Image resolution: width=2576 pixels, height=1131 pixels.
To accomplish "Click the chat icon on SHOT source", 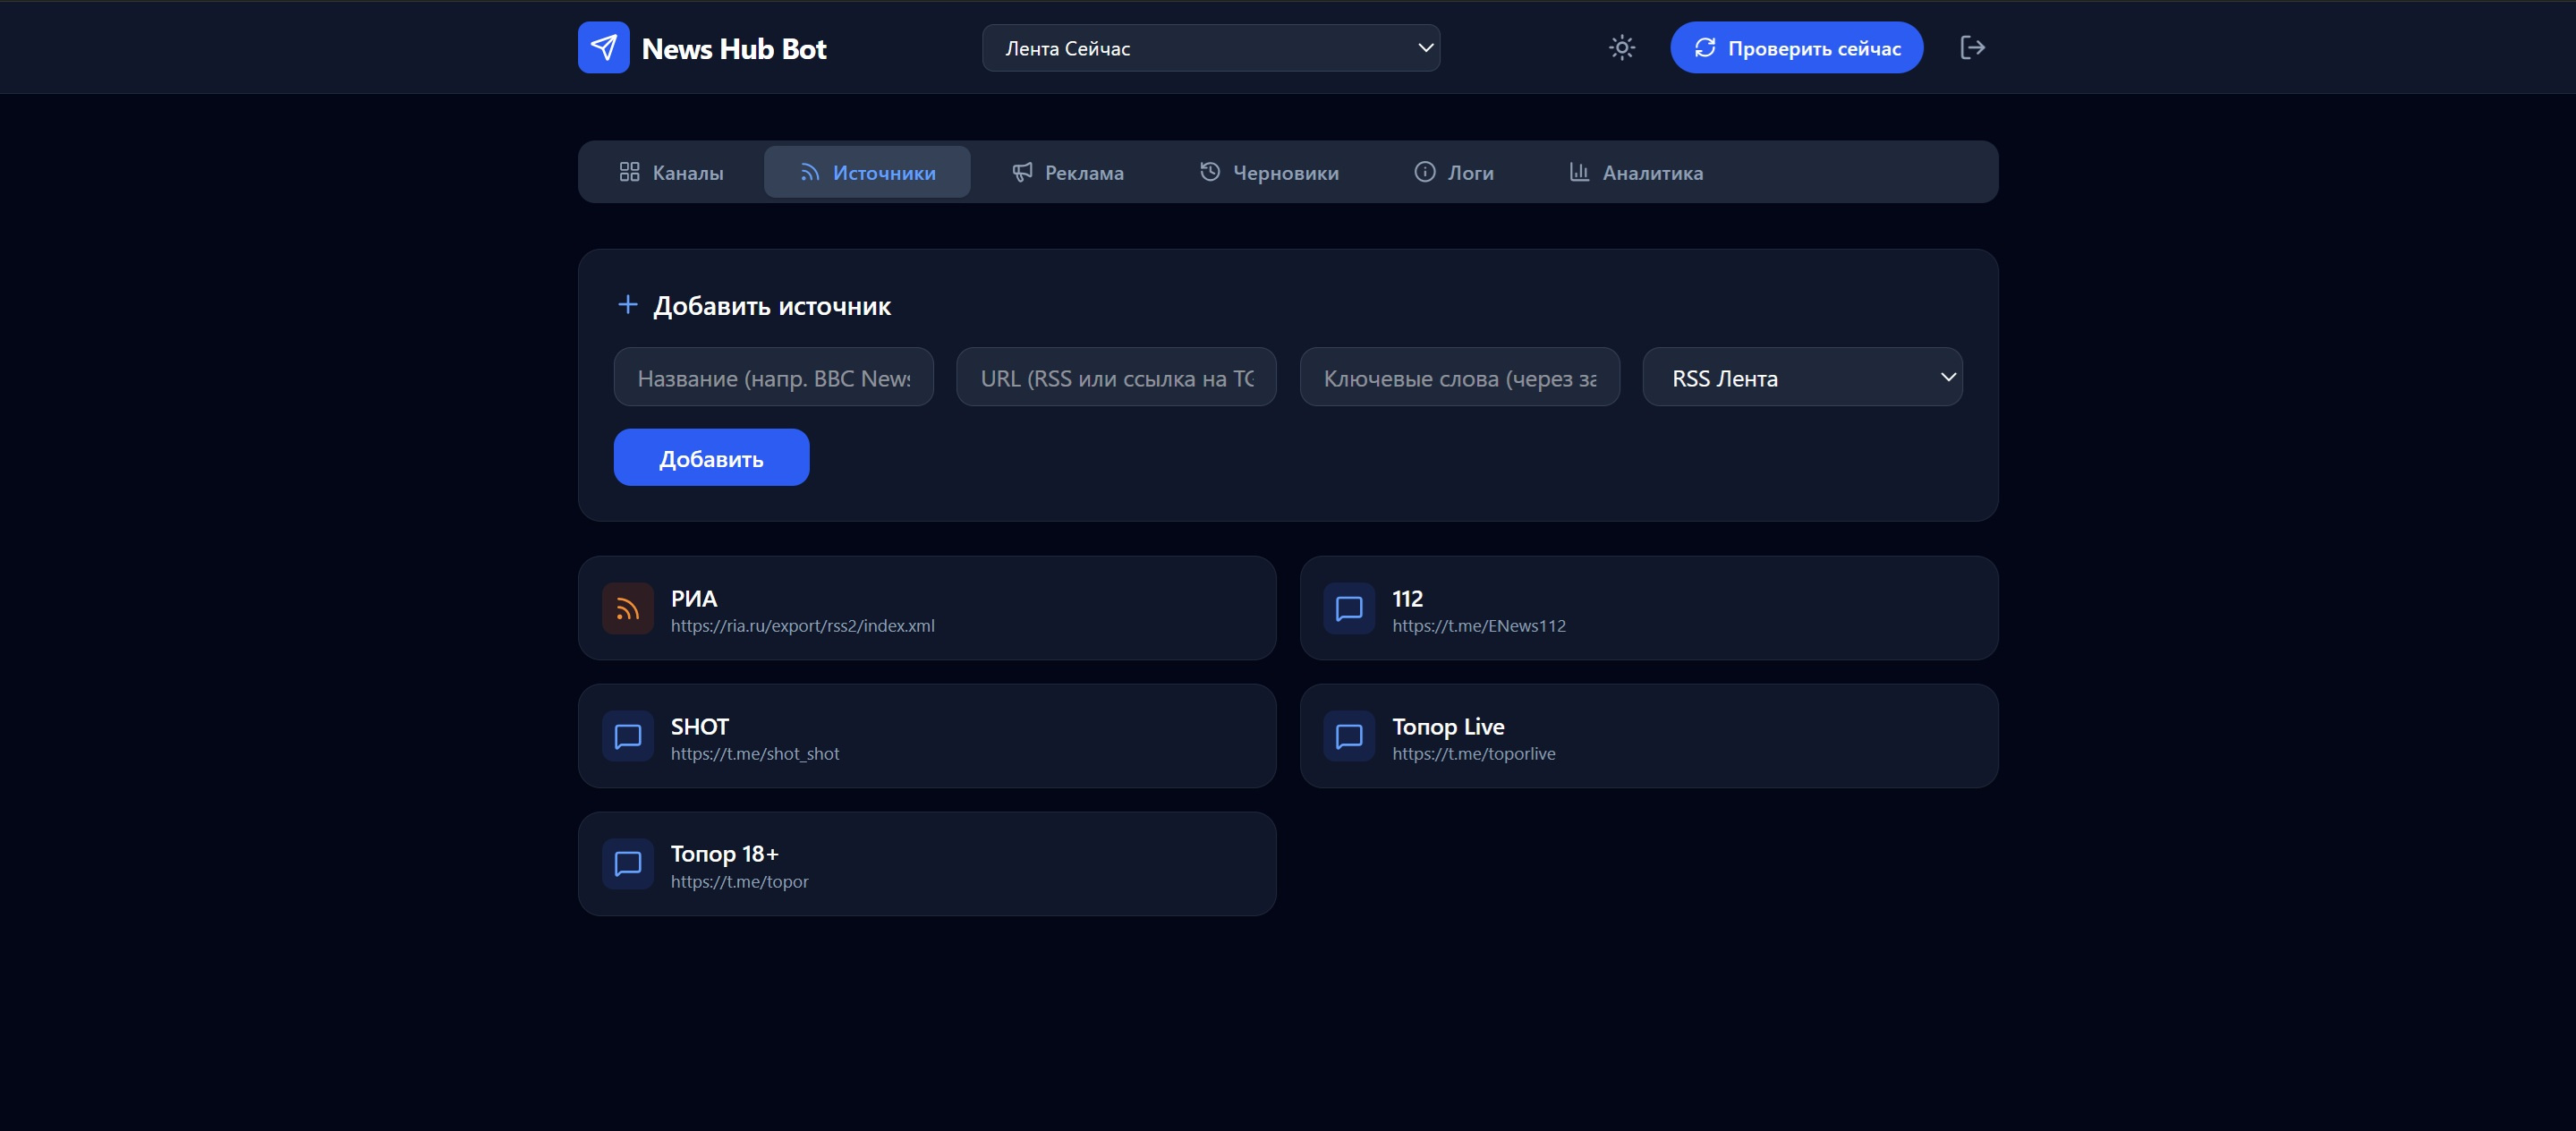I will pos(627,736).
